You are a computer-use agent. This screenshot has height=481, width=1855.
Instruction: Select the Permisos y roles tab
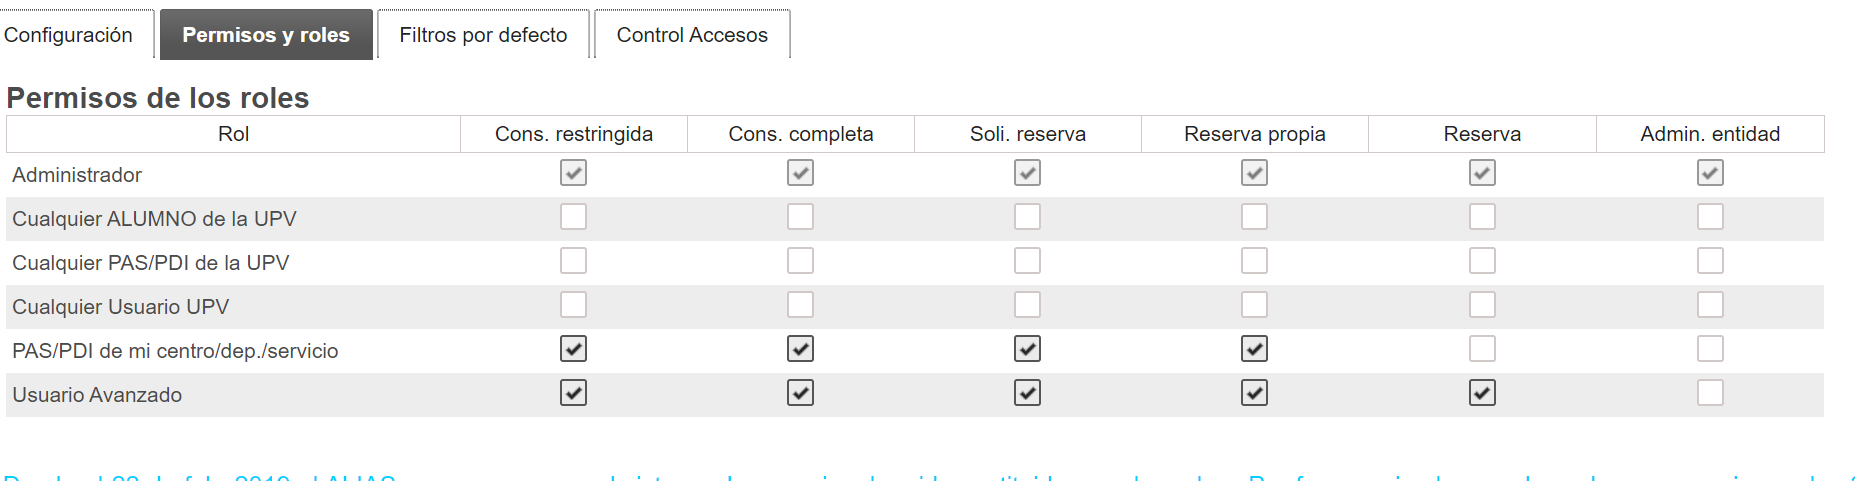(266, 35)
